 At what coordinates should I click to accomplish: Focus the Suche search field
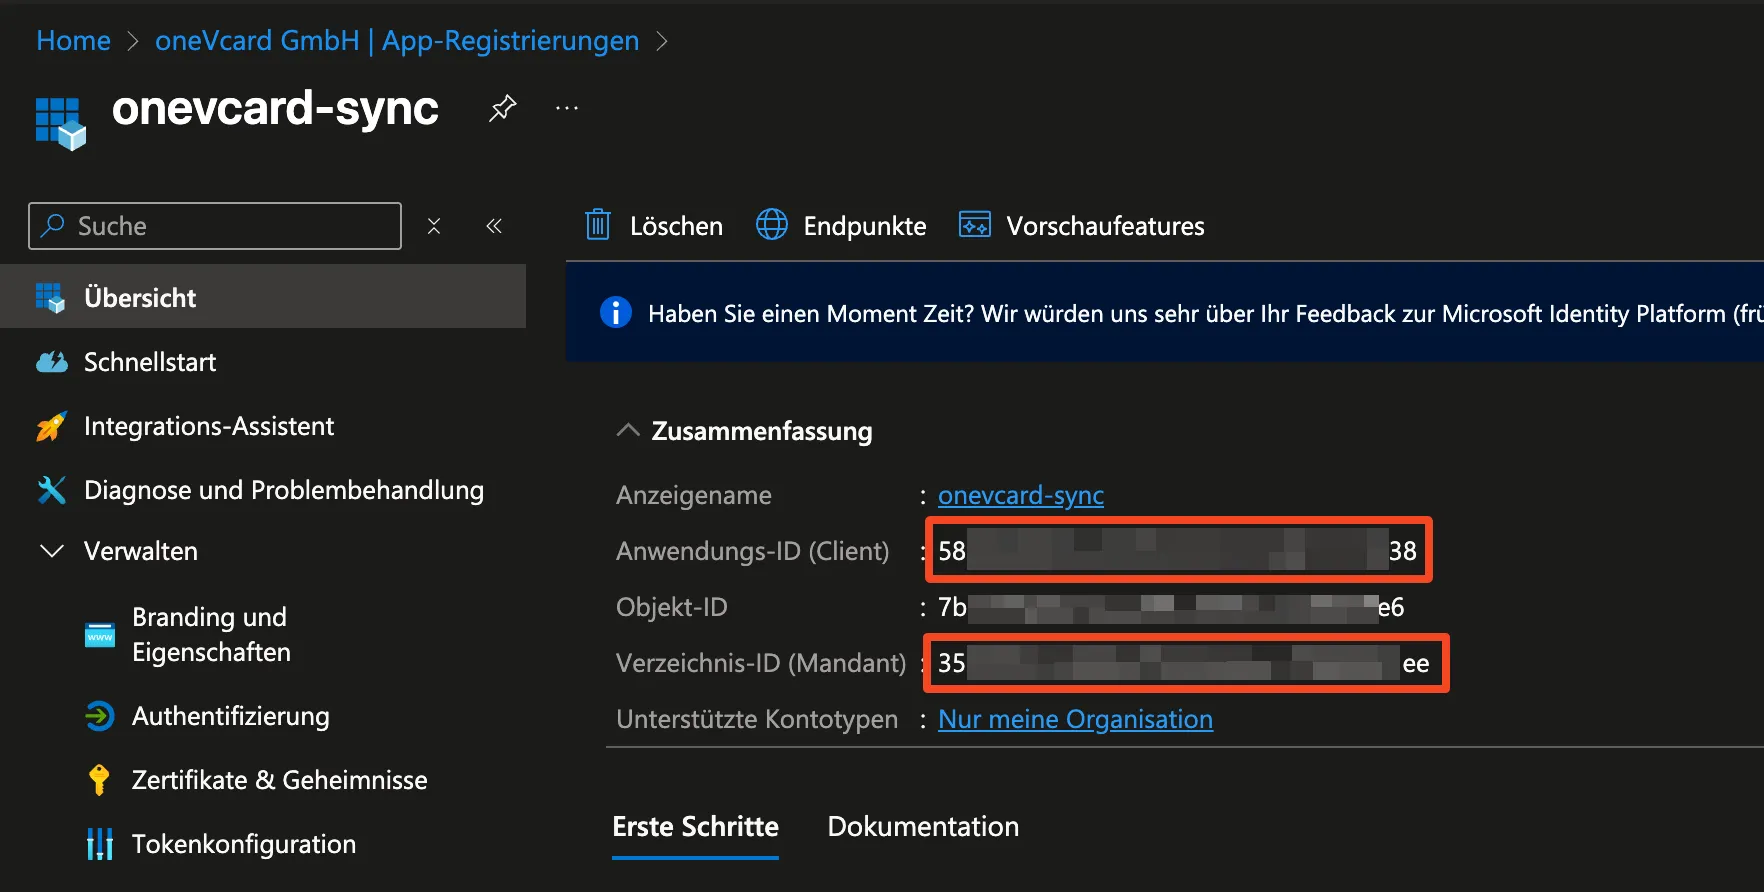[215, 226]
